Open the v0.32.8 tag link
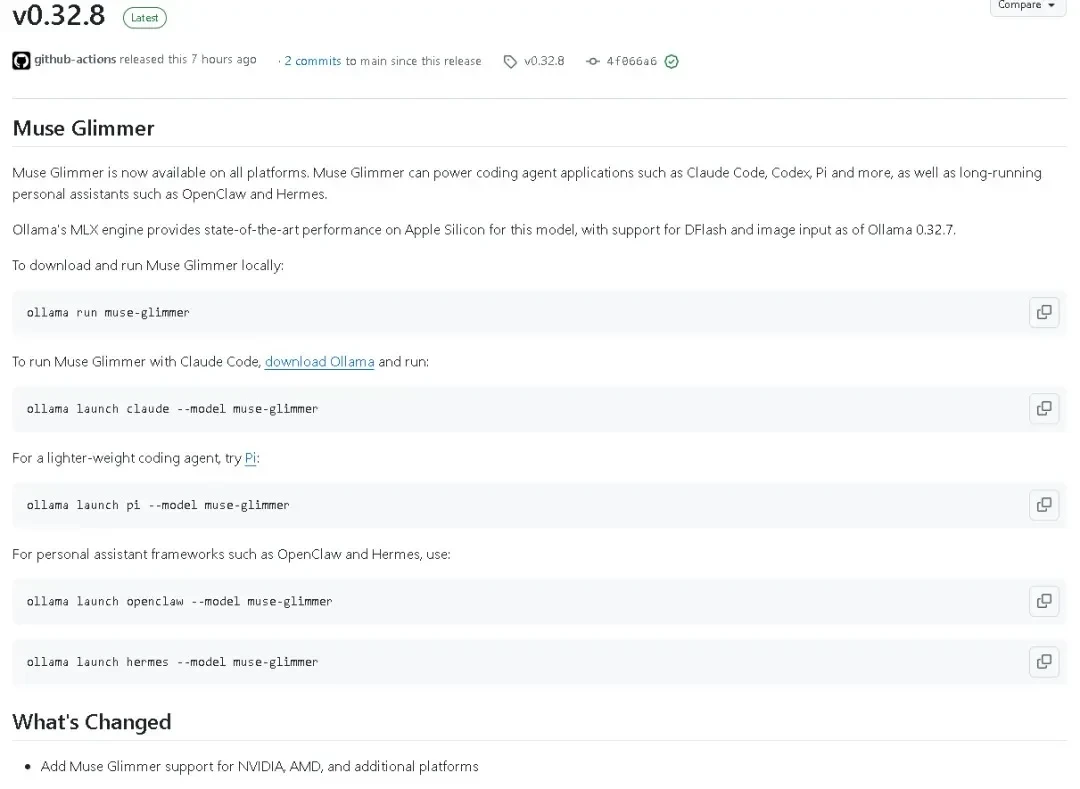This screenshot has width=1080, height=789. point(544,61)
